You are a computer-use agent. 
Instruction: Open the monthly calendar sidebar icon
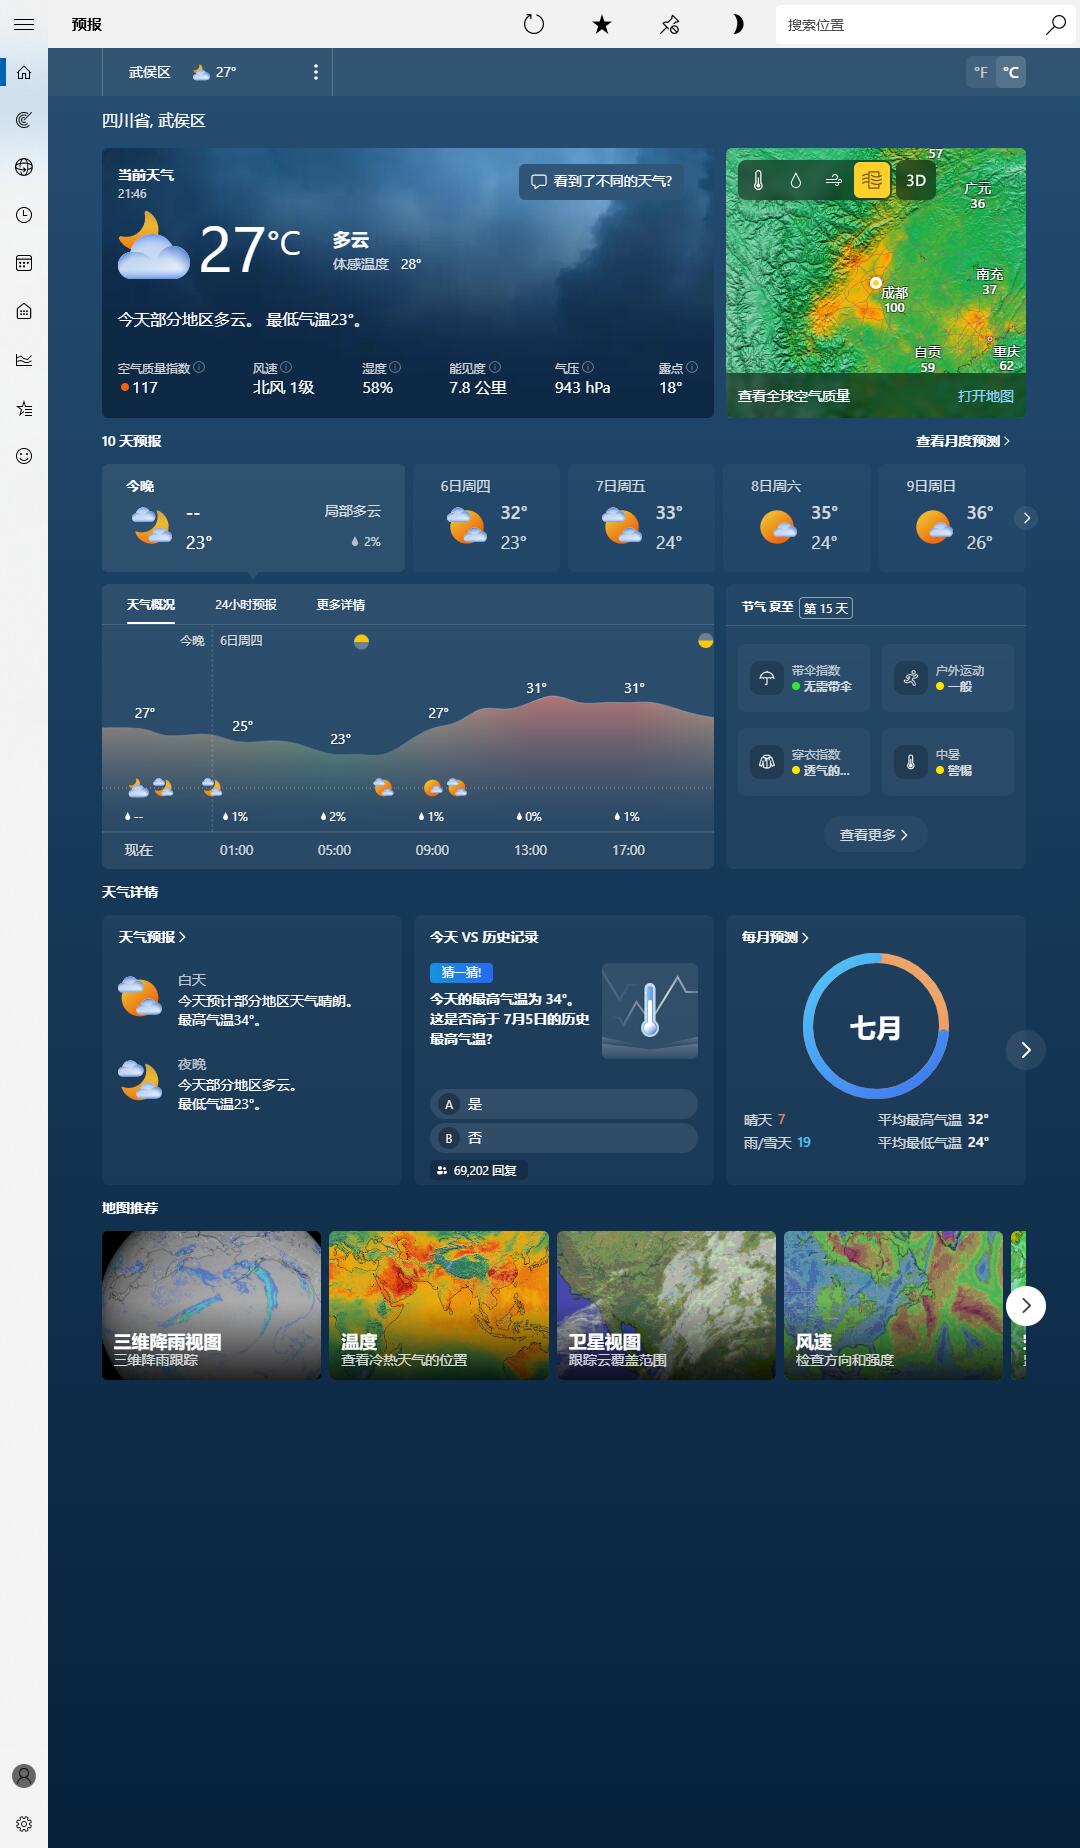tap(24, 263)
